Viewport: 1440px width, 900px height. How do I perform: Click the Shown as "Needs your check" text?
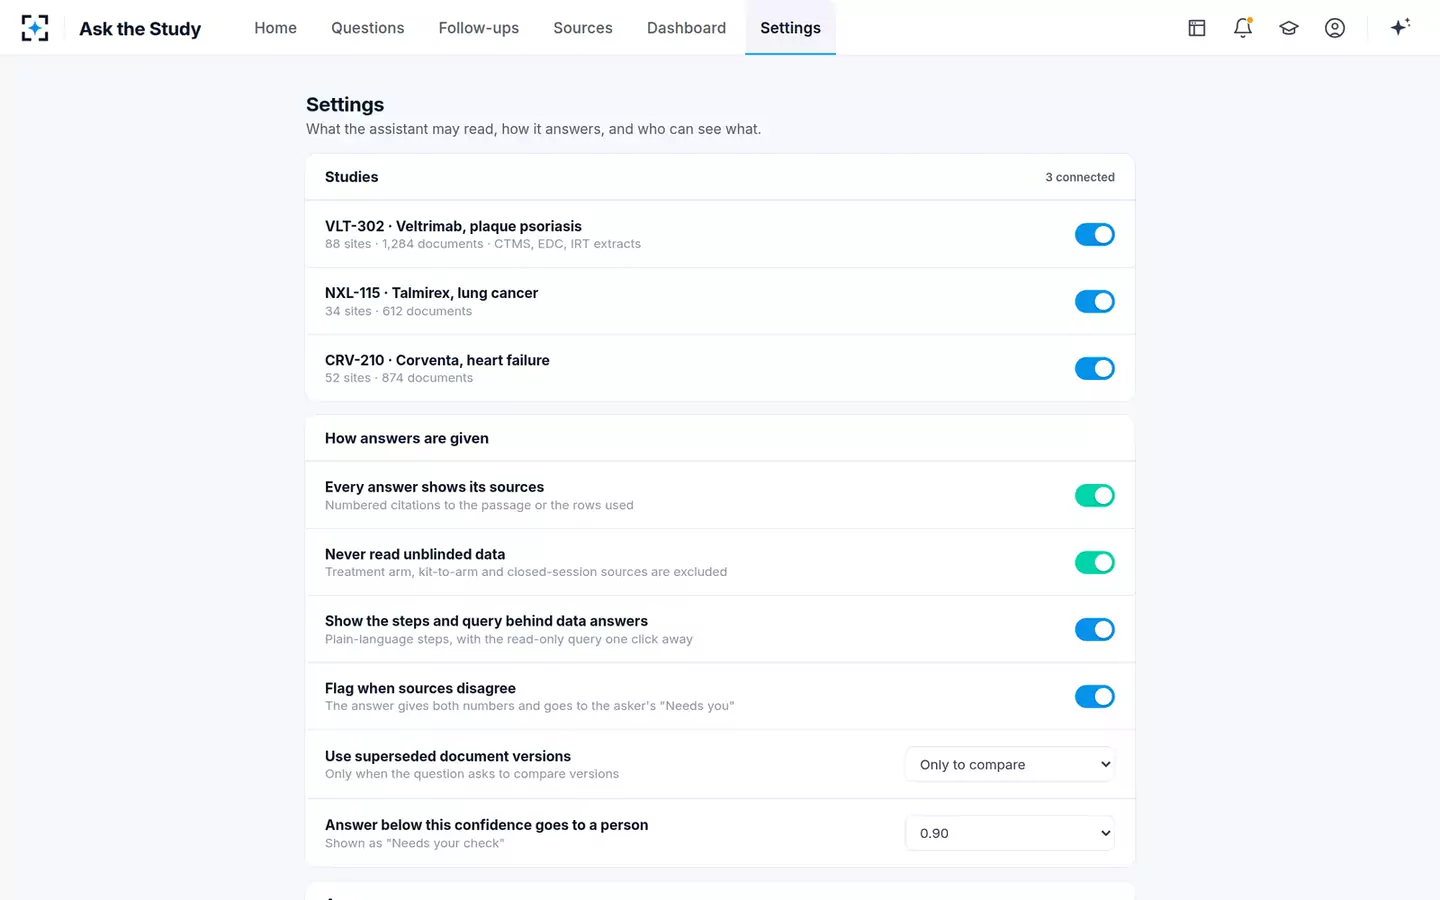pos(414,843)
